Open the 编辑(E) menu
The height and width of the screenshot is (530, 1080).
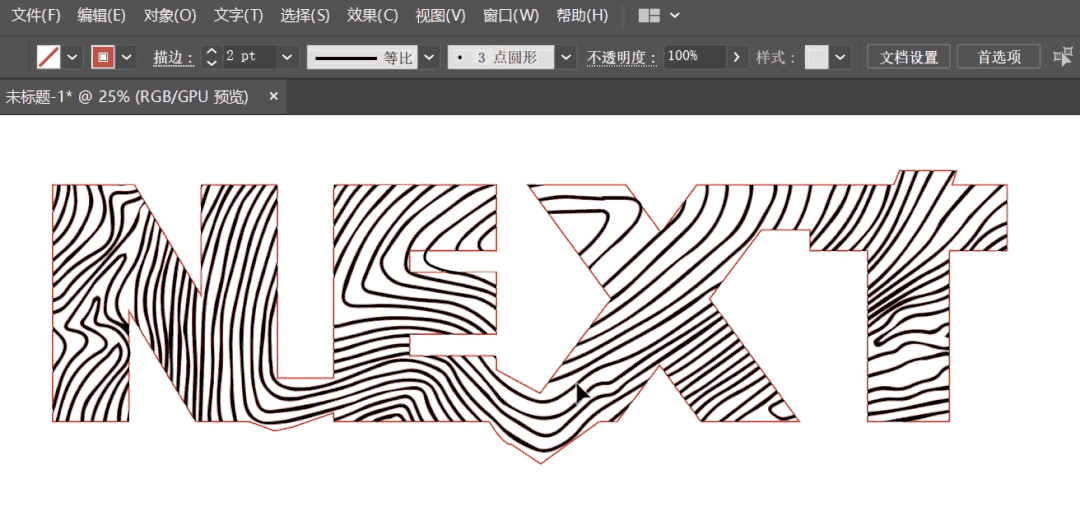click(101, 15)
